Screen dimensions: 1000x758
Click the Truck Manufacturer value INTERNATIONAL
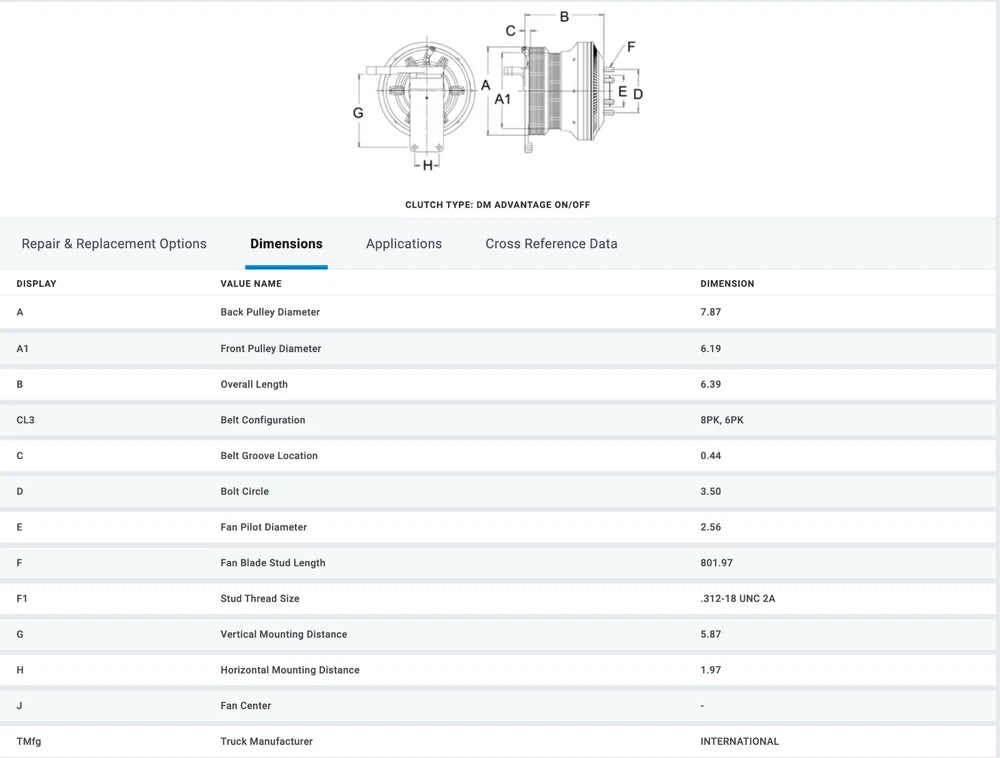coord(739,741)
